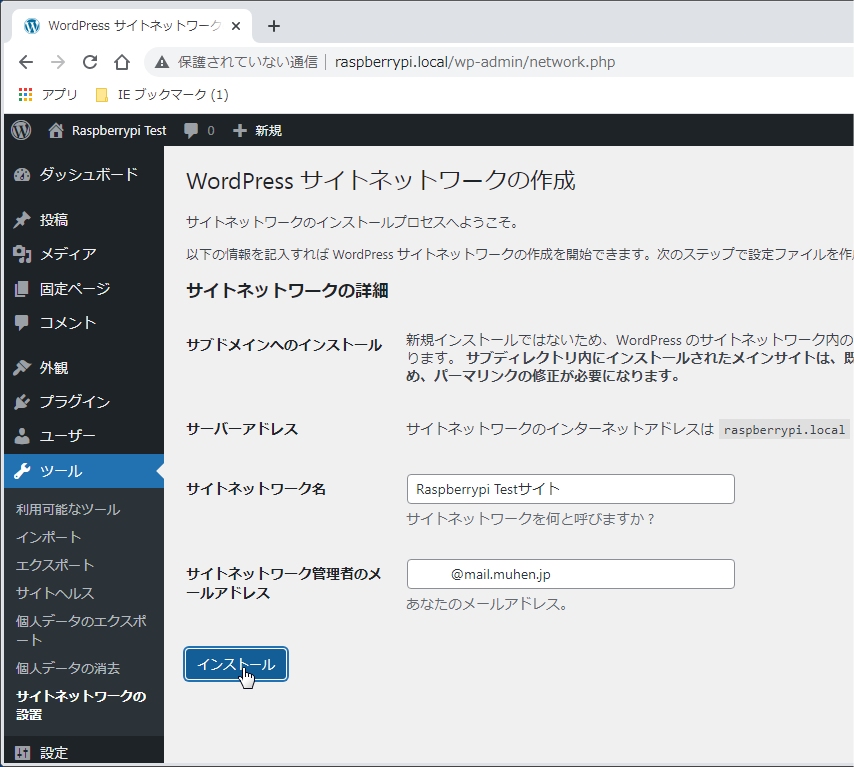Open the IE ブックマーク bookmark folder
The image size is (854, 767).
(x=161, y=95)
